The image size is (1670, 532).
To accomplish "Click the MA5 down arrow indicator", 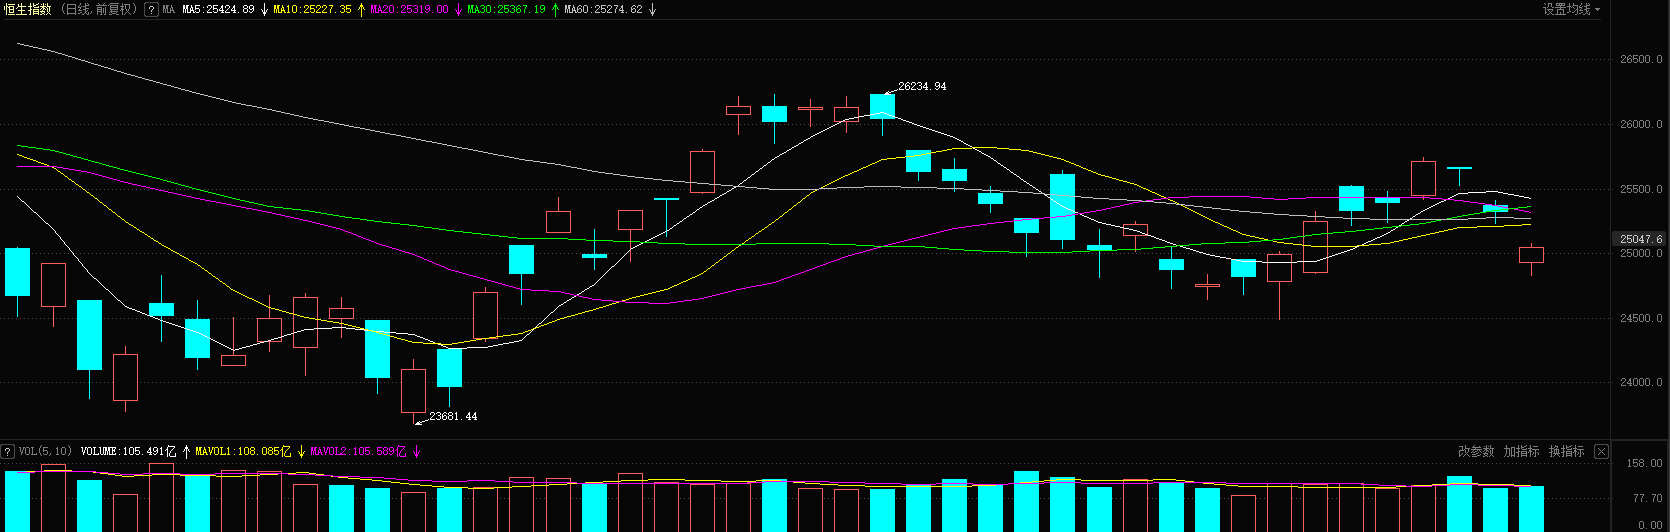I will 264,10.
